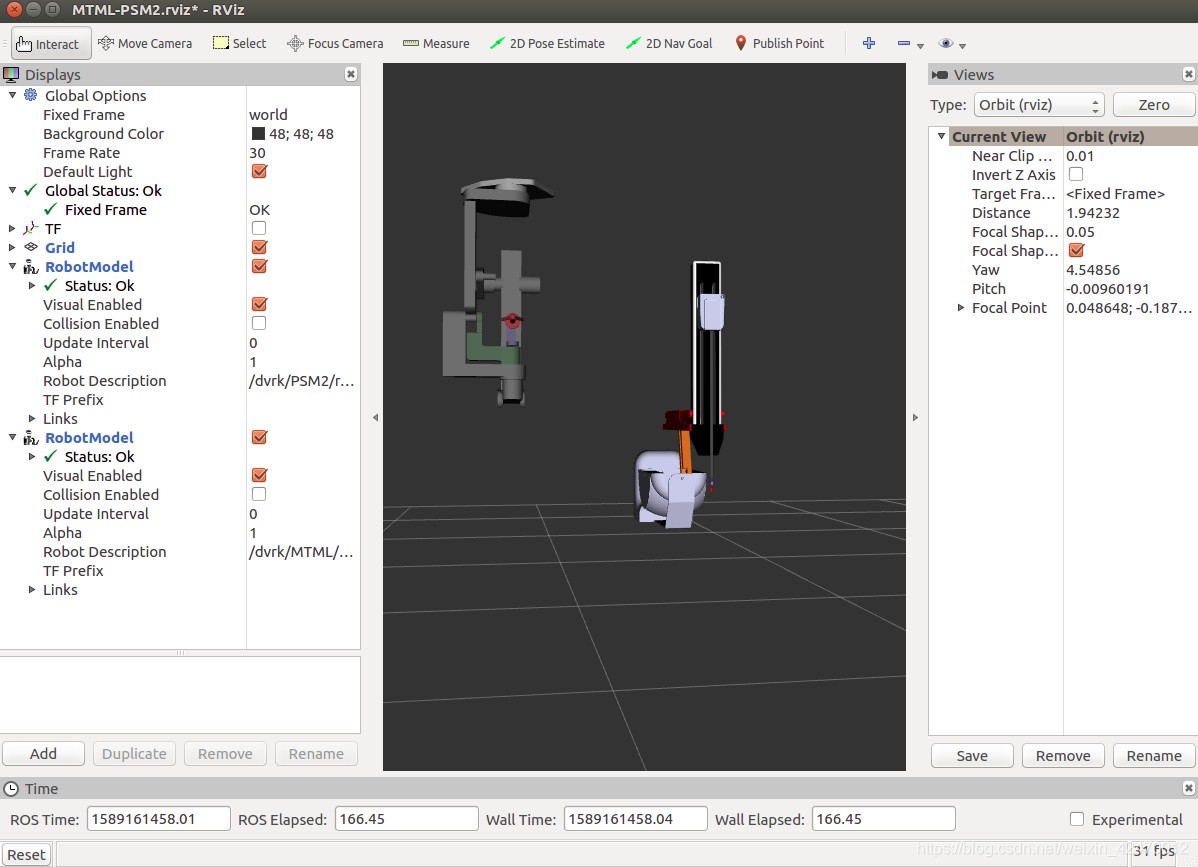This screenshot has width=1198, height=867.
Task: Click the Zero view button
Action: [1154, 105]
